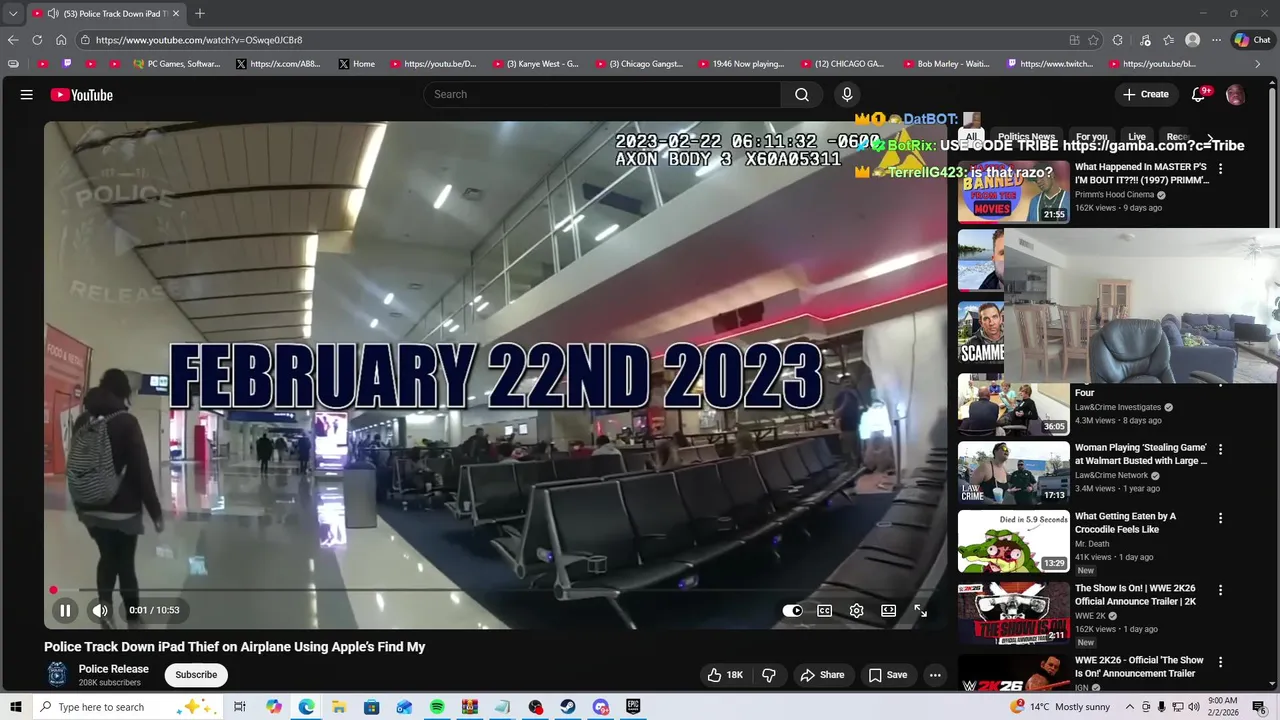Open options for the Walmart Stealing Game video
The height and width of the screenshot is (720, 1280).
[1220, 449]
